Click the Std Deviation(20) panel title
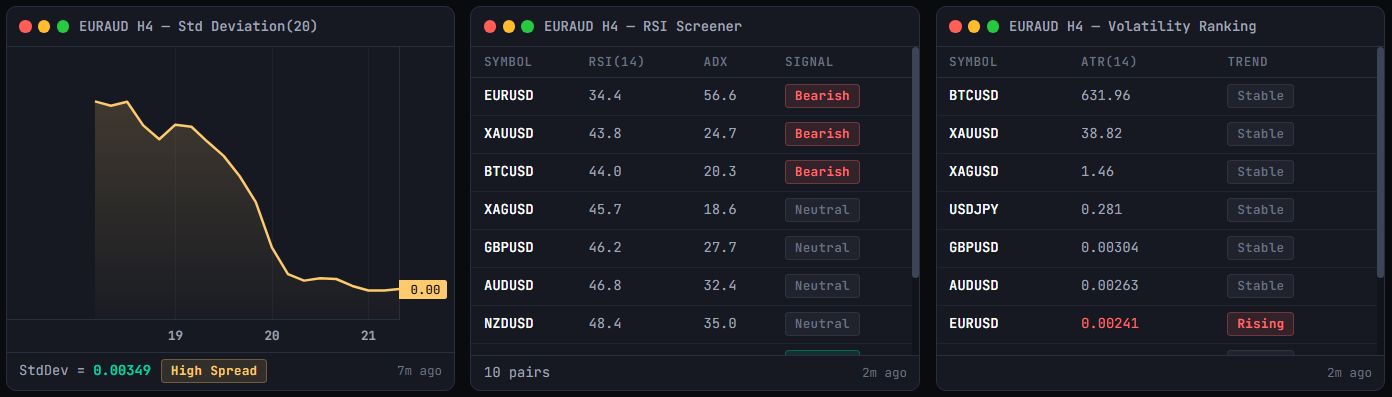The image size is (1392, 397). coord(198,26)
